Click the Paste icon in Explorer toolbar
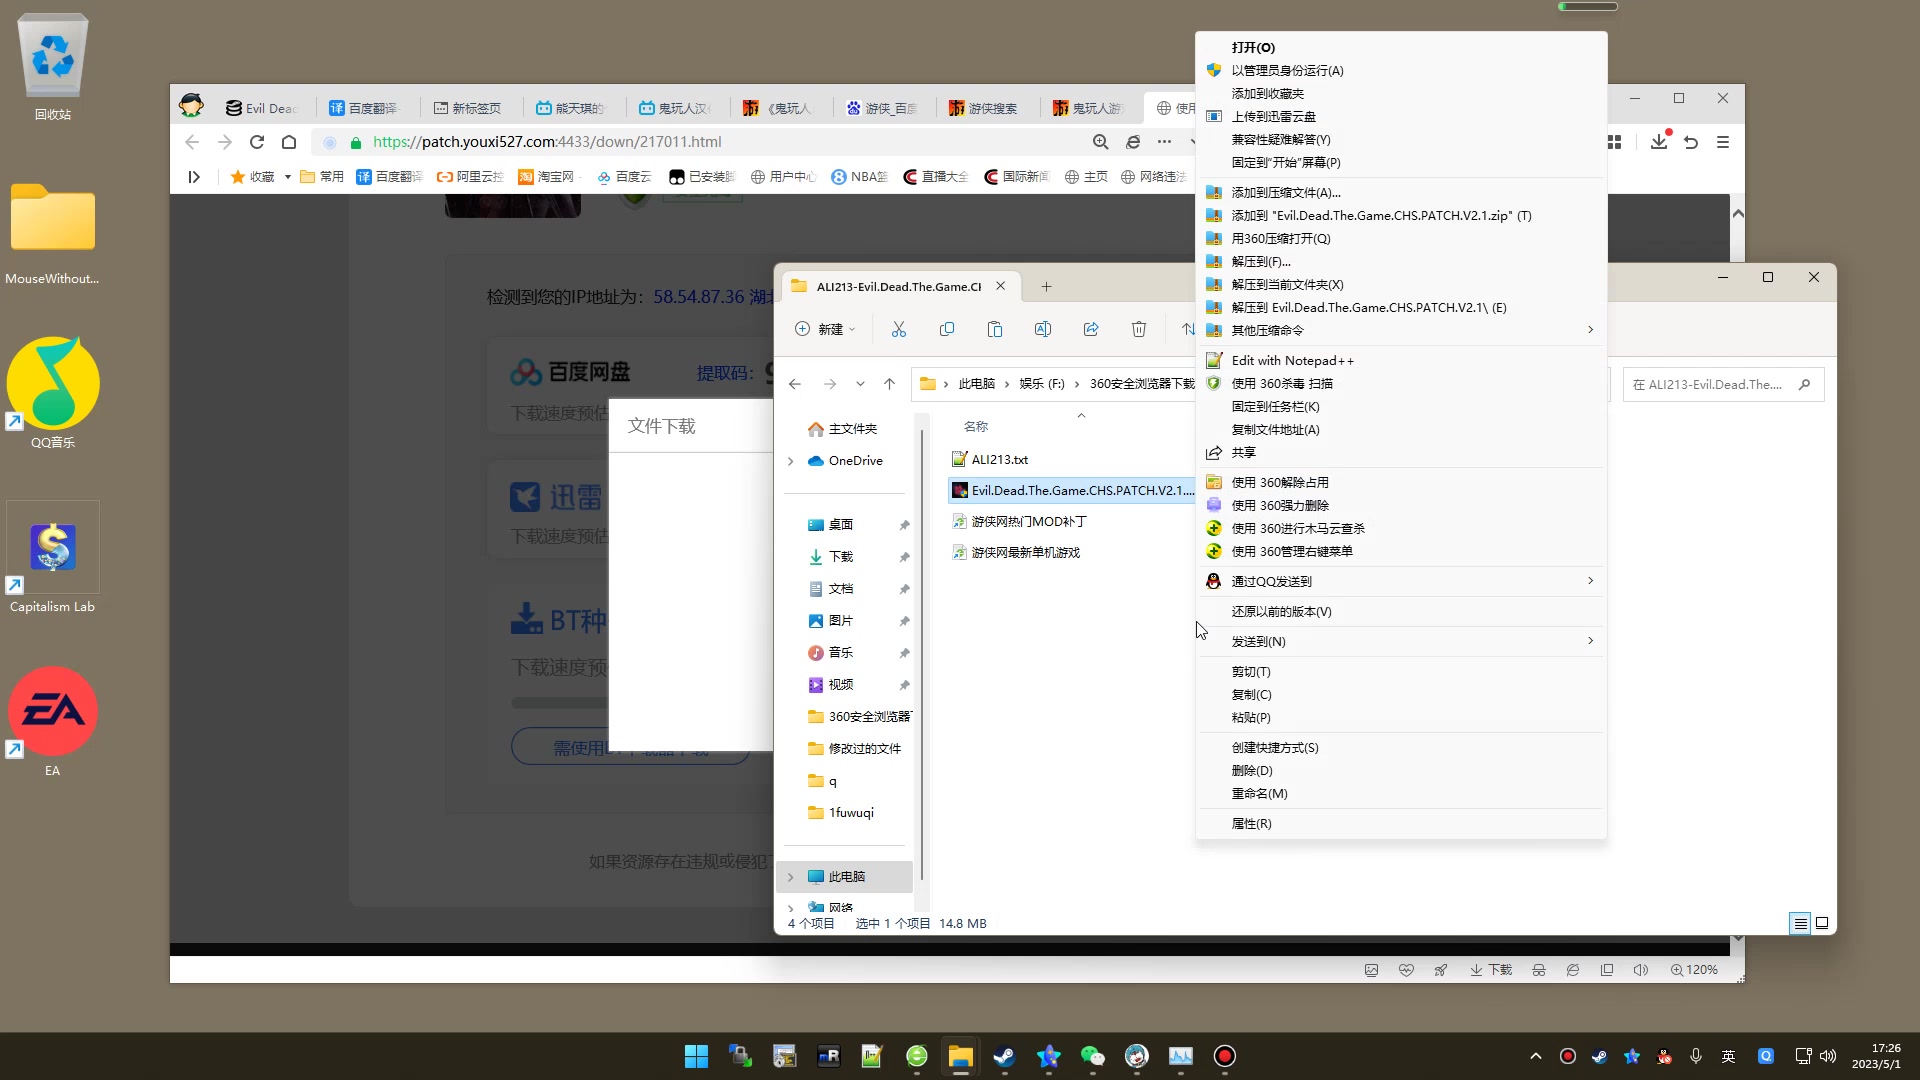Viewport: 1920px width, 1080px height. click(x=994, y=329)
